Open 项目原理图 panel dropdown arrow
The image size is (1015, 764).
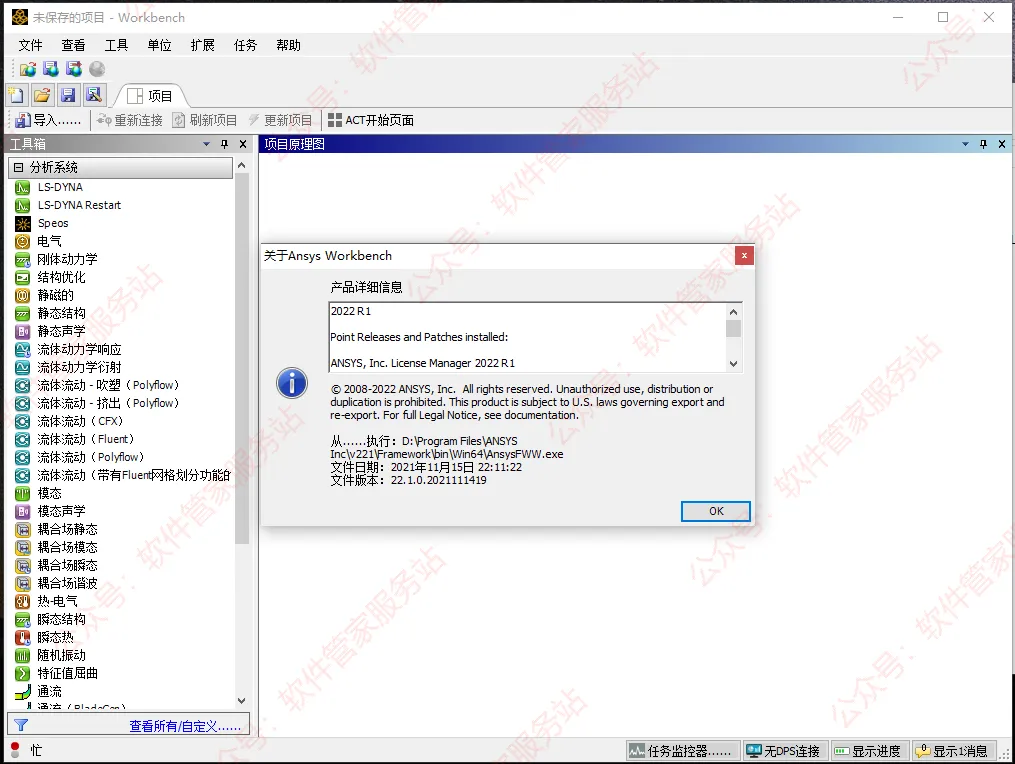(965, 144)
